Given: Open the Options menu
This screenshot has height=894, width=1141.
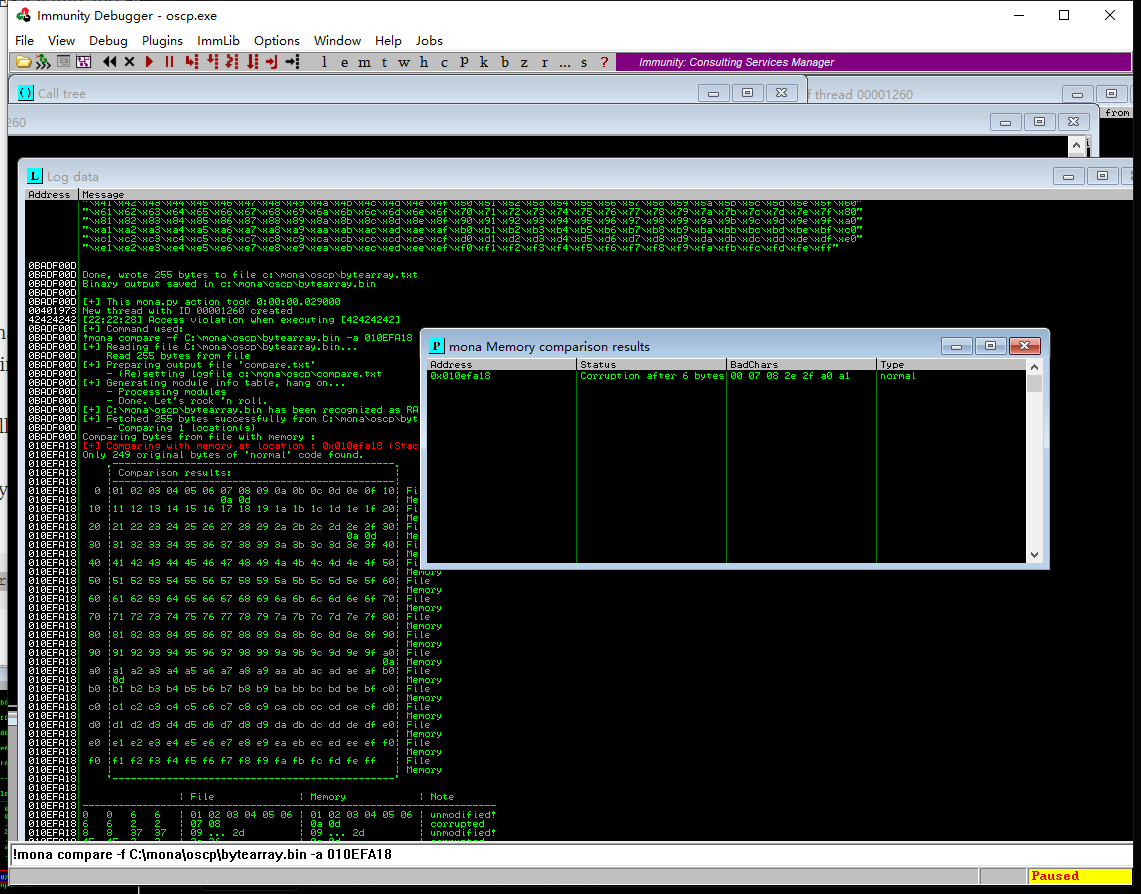Looking at the screenshot, I should point(277,41).
